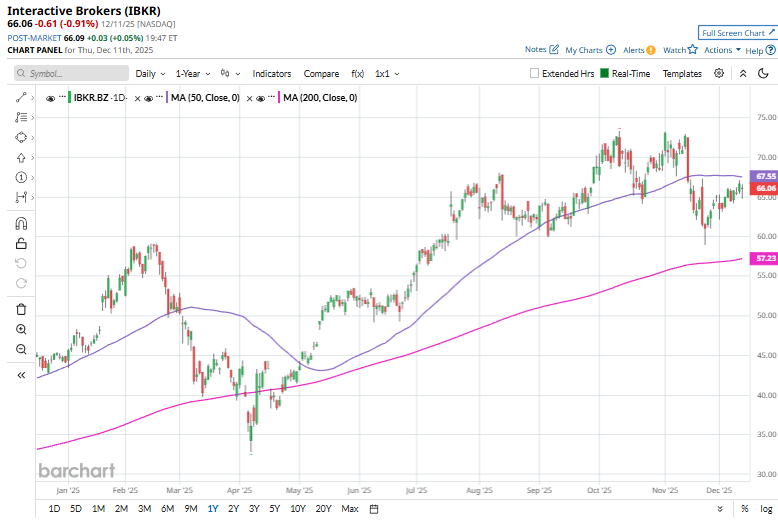The width and height of the screenshot is (778, 526).
Task: Click the lock drawings icon
Action: (x=21, y=243)
